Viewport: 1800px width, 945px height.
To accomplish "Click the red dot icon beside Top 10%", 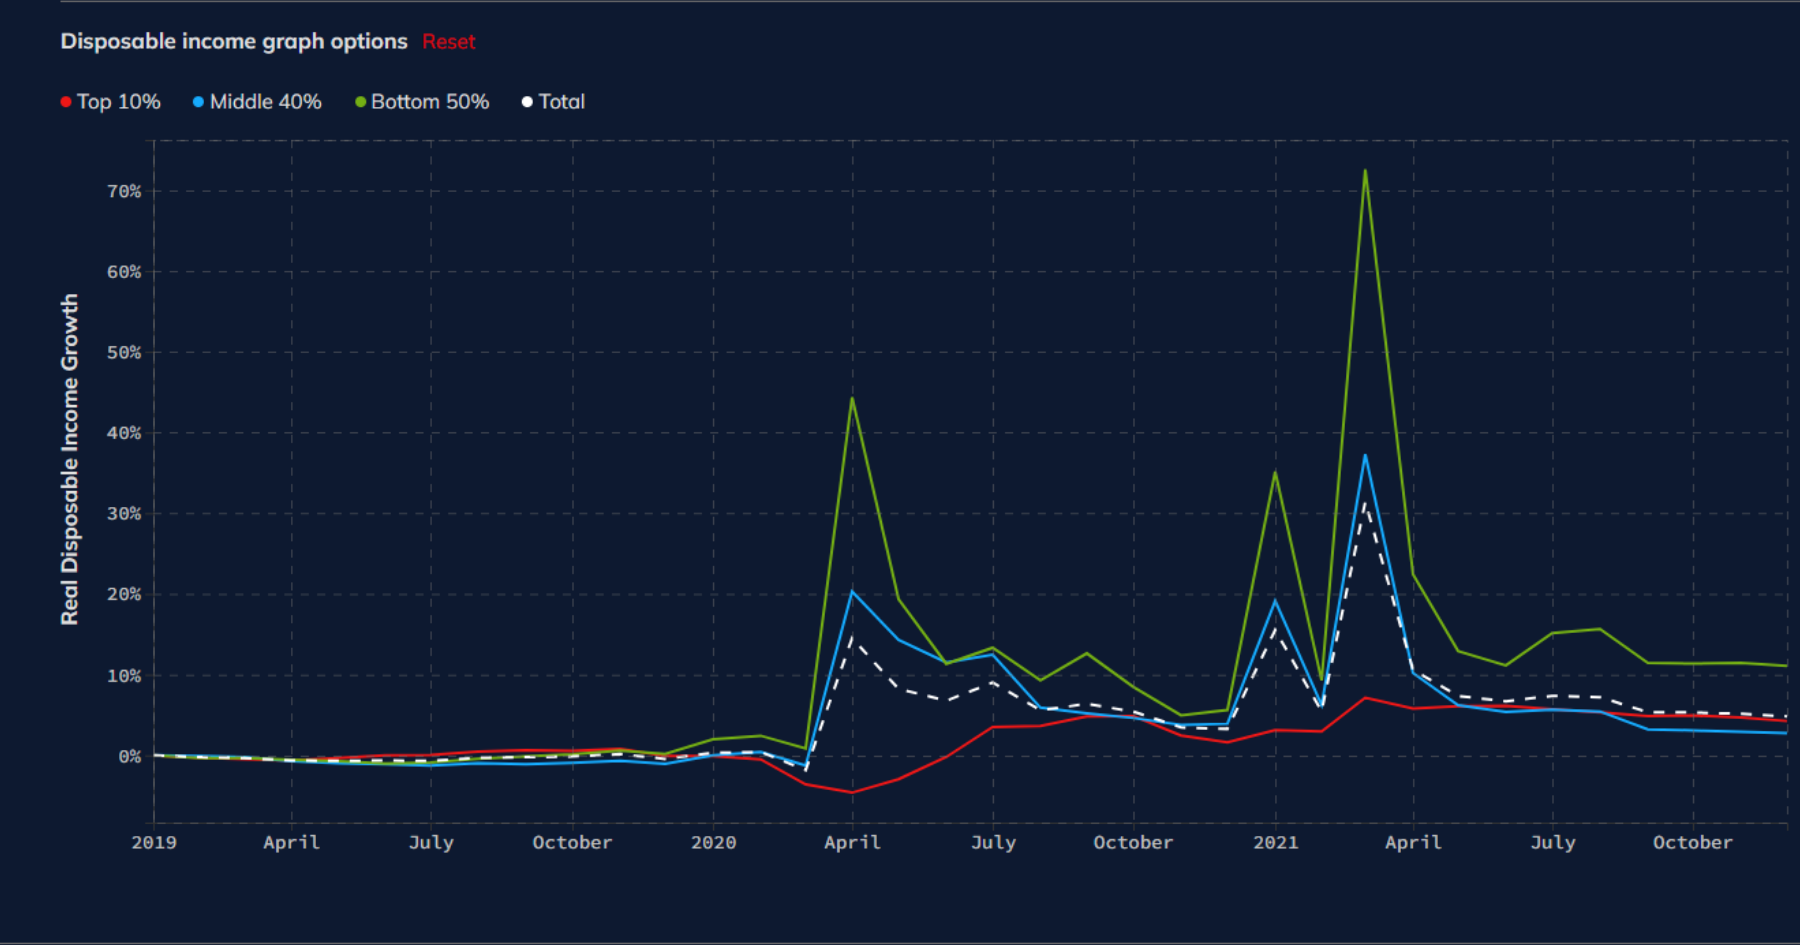I will 64,101.
